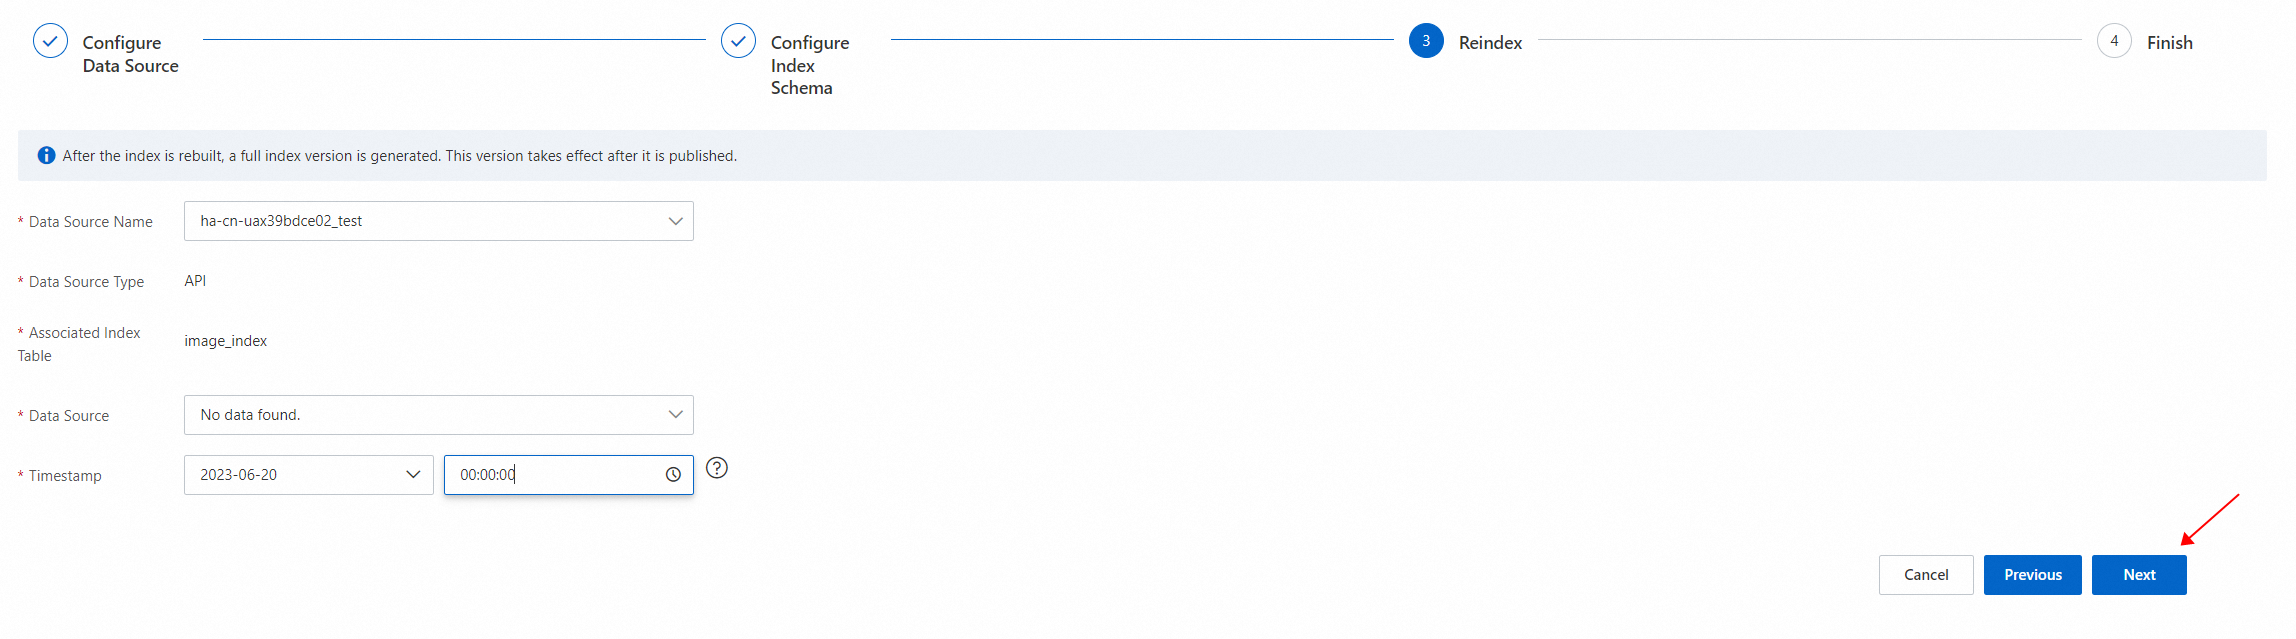Expand the Data Source Name dropdown chevron
2296x639 pixels.
(x=675, y=221)
